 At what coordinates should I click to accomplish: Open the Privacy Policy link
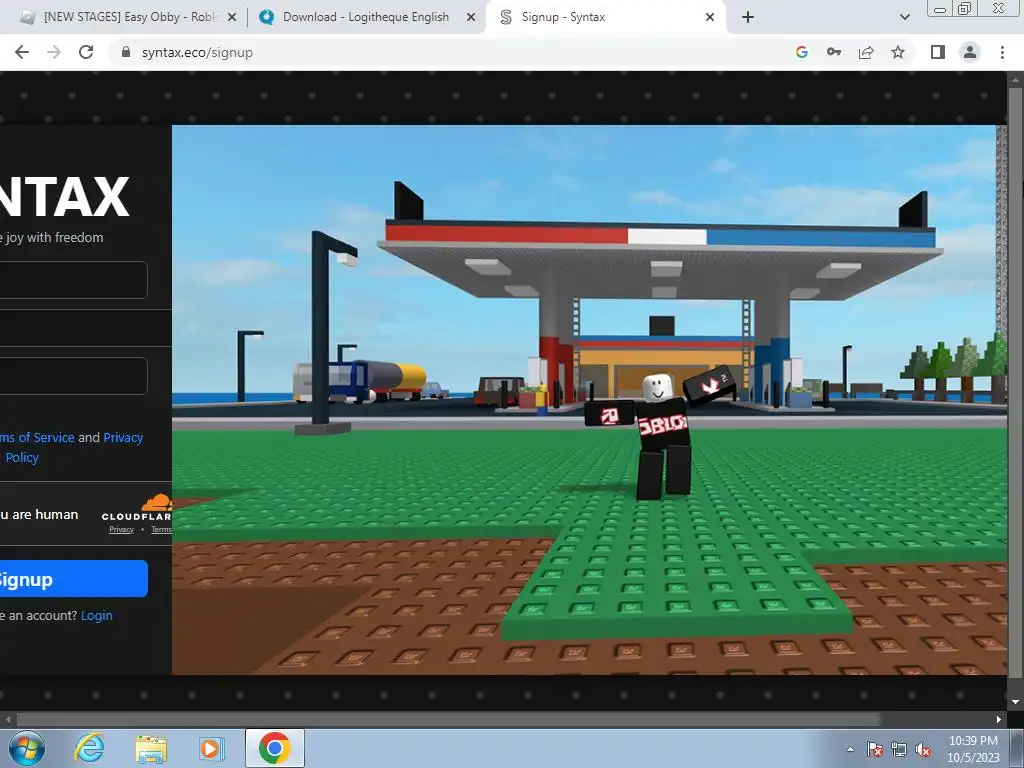pyautogui.click(x=74, y=447)
